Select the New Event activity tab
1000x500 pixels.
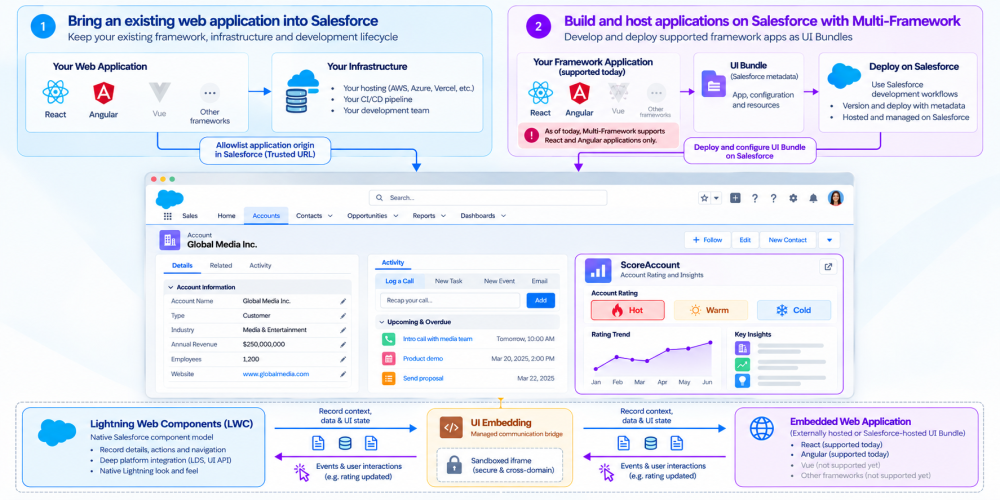tap(499, 281)
